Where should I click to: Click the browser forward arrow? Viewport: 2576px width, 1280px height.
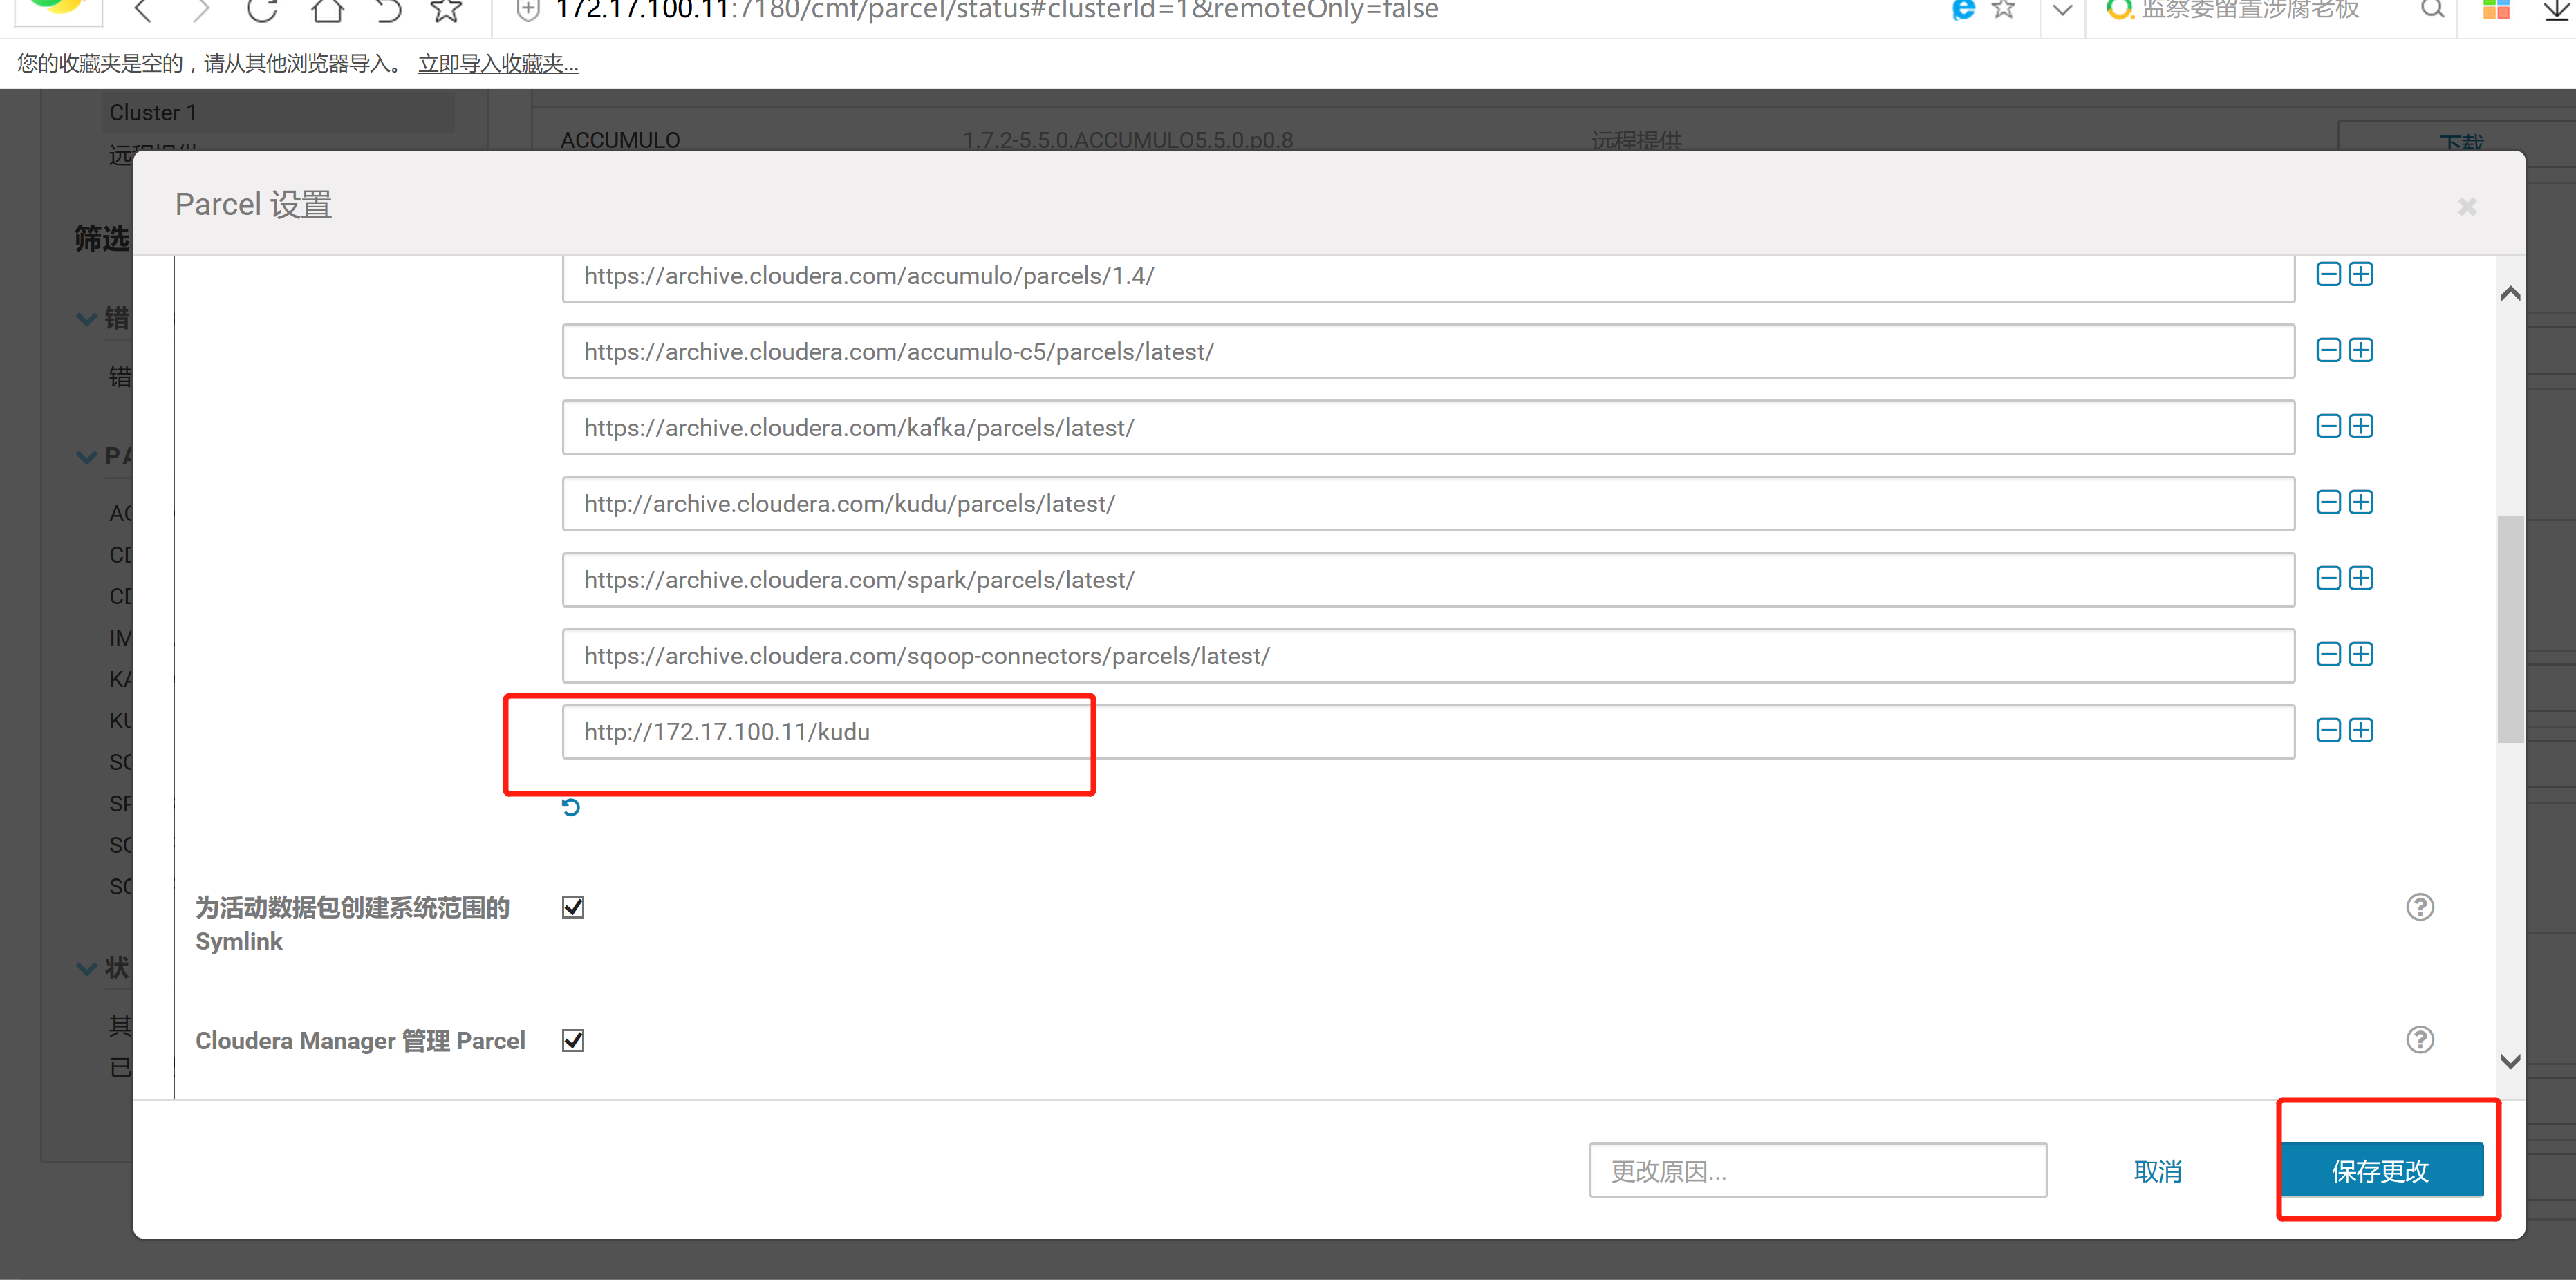202,10
